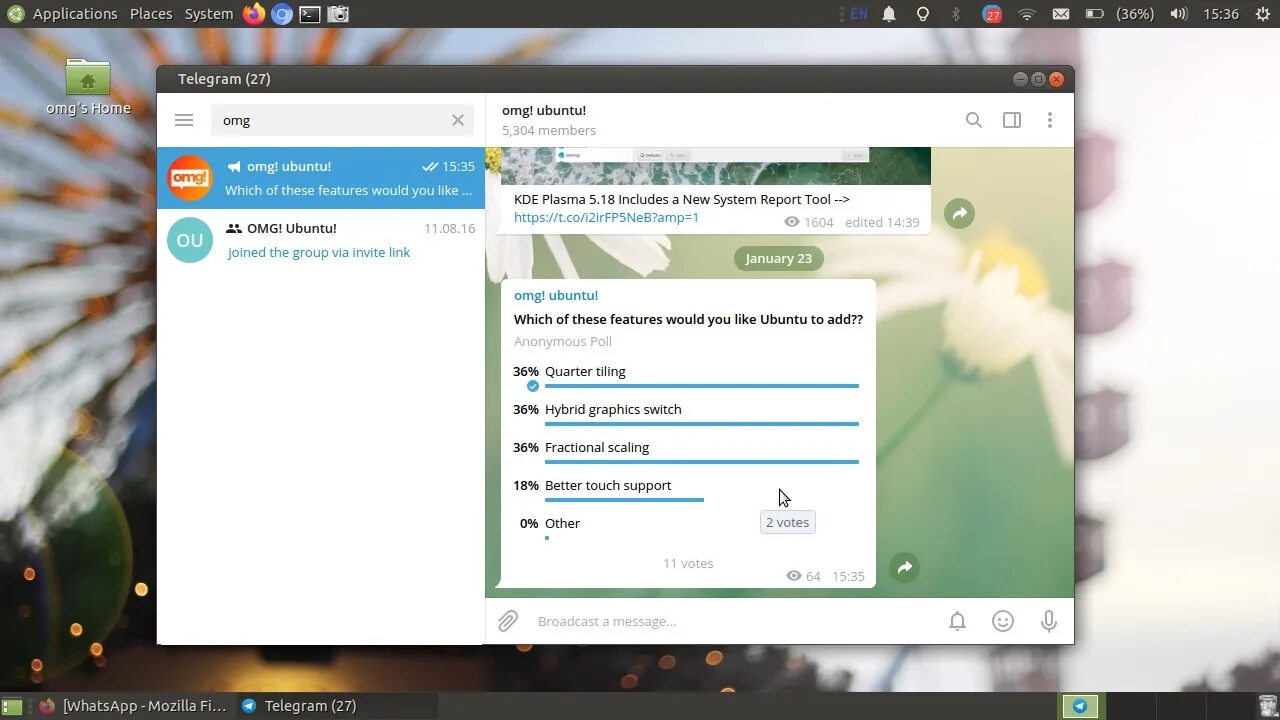The width and height of the screenshot is (1280, 720).
Task: Open the emoji picker
Action: click(x=1003, y=621)
